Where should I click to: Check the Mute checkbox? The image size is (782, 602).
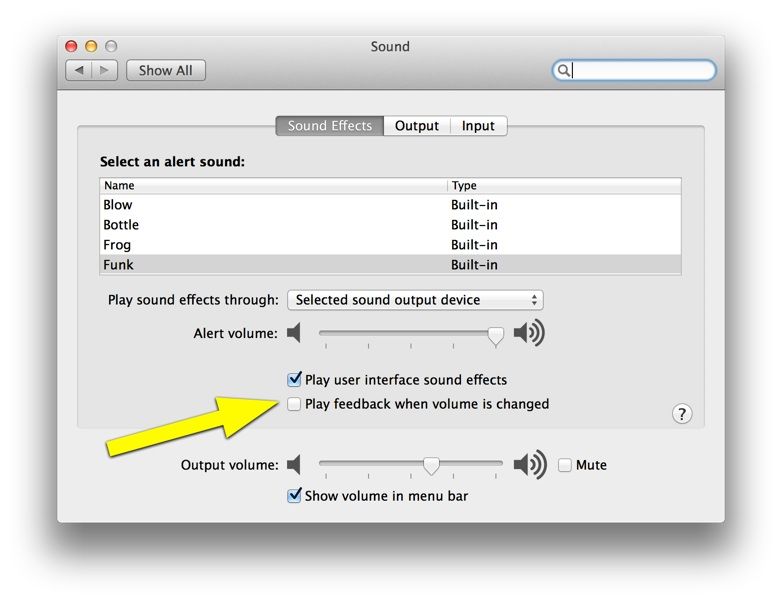pos(565,465)
